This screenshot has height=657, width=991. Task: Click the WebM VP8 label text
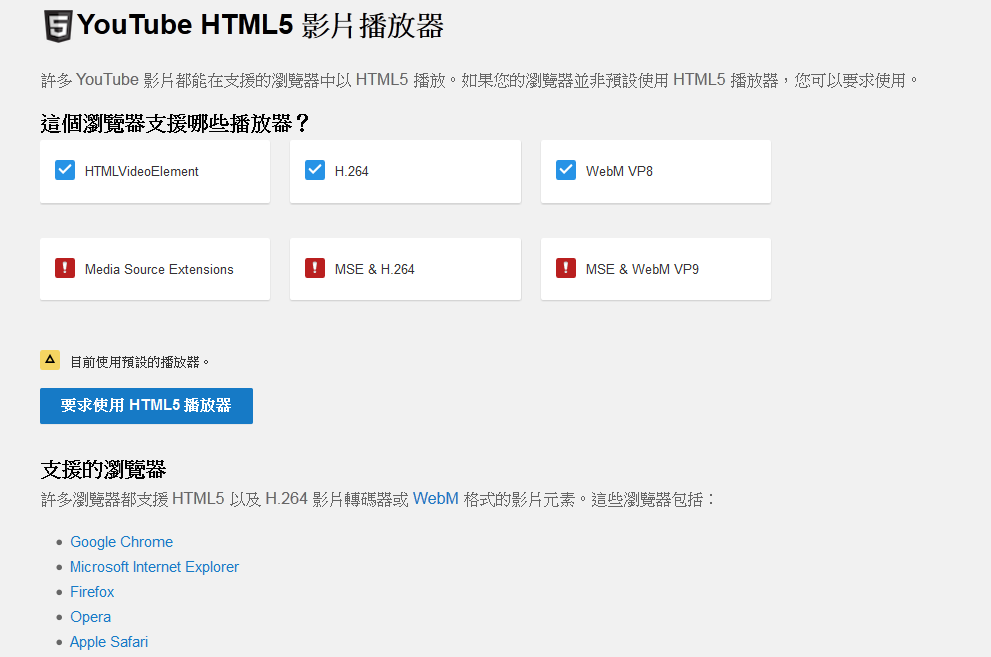click(x=619, y=171)
